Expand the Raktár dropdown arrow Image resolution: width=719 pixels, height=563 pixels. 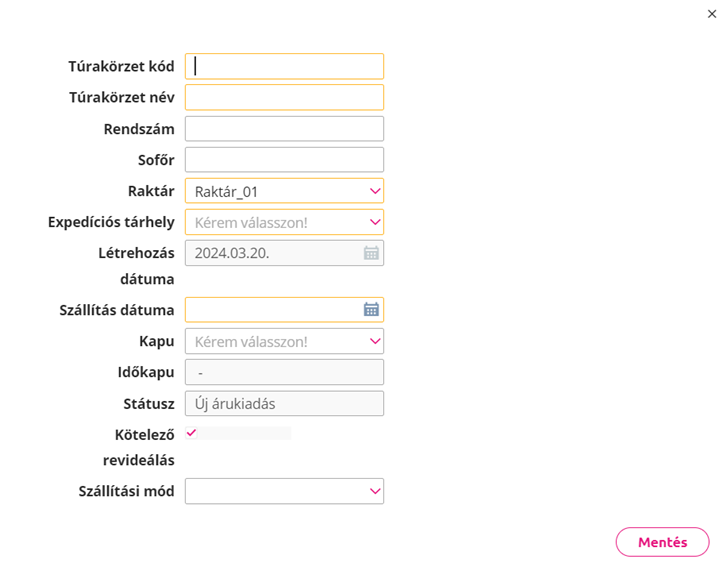click(375, 191)
